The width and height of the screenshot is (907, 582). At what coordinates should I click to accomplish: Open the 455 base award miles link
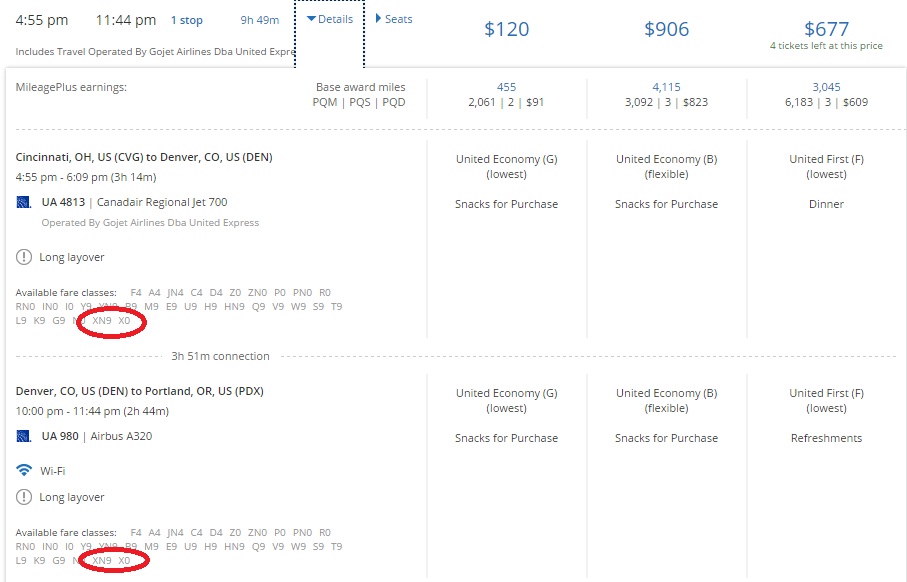coord(506,87)
